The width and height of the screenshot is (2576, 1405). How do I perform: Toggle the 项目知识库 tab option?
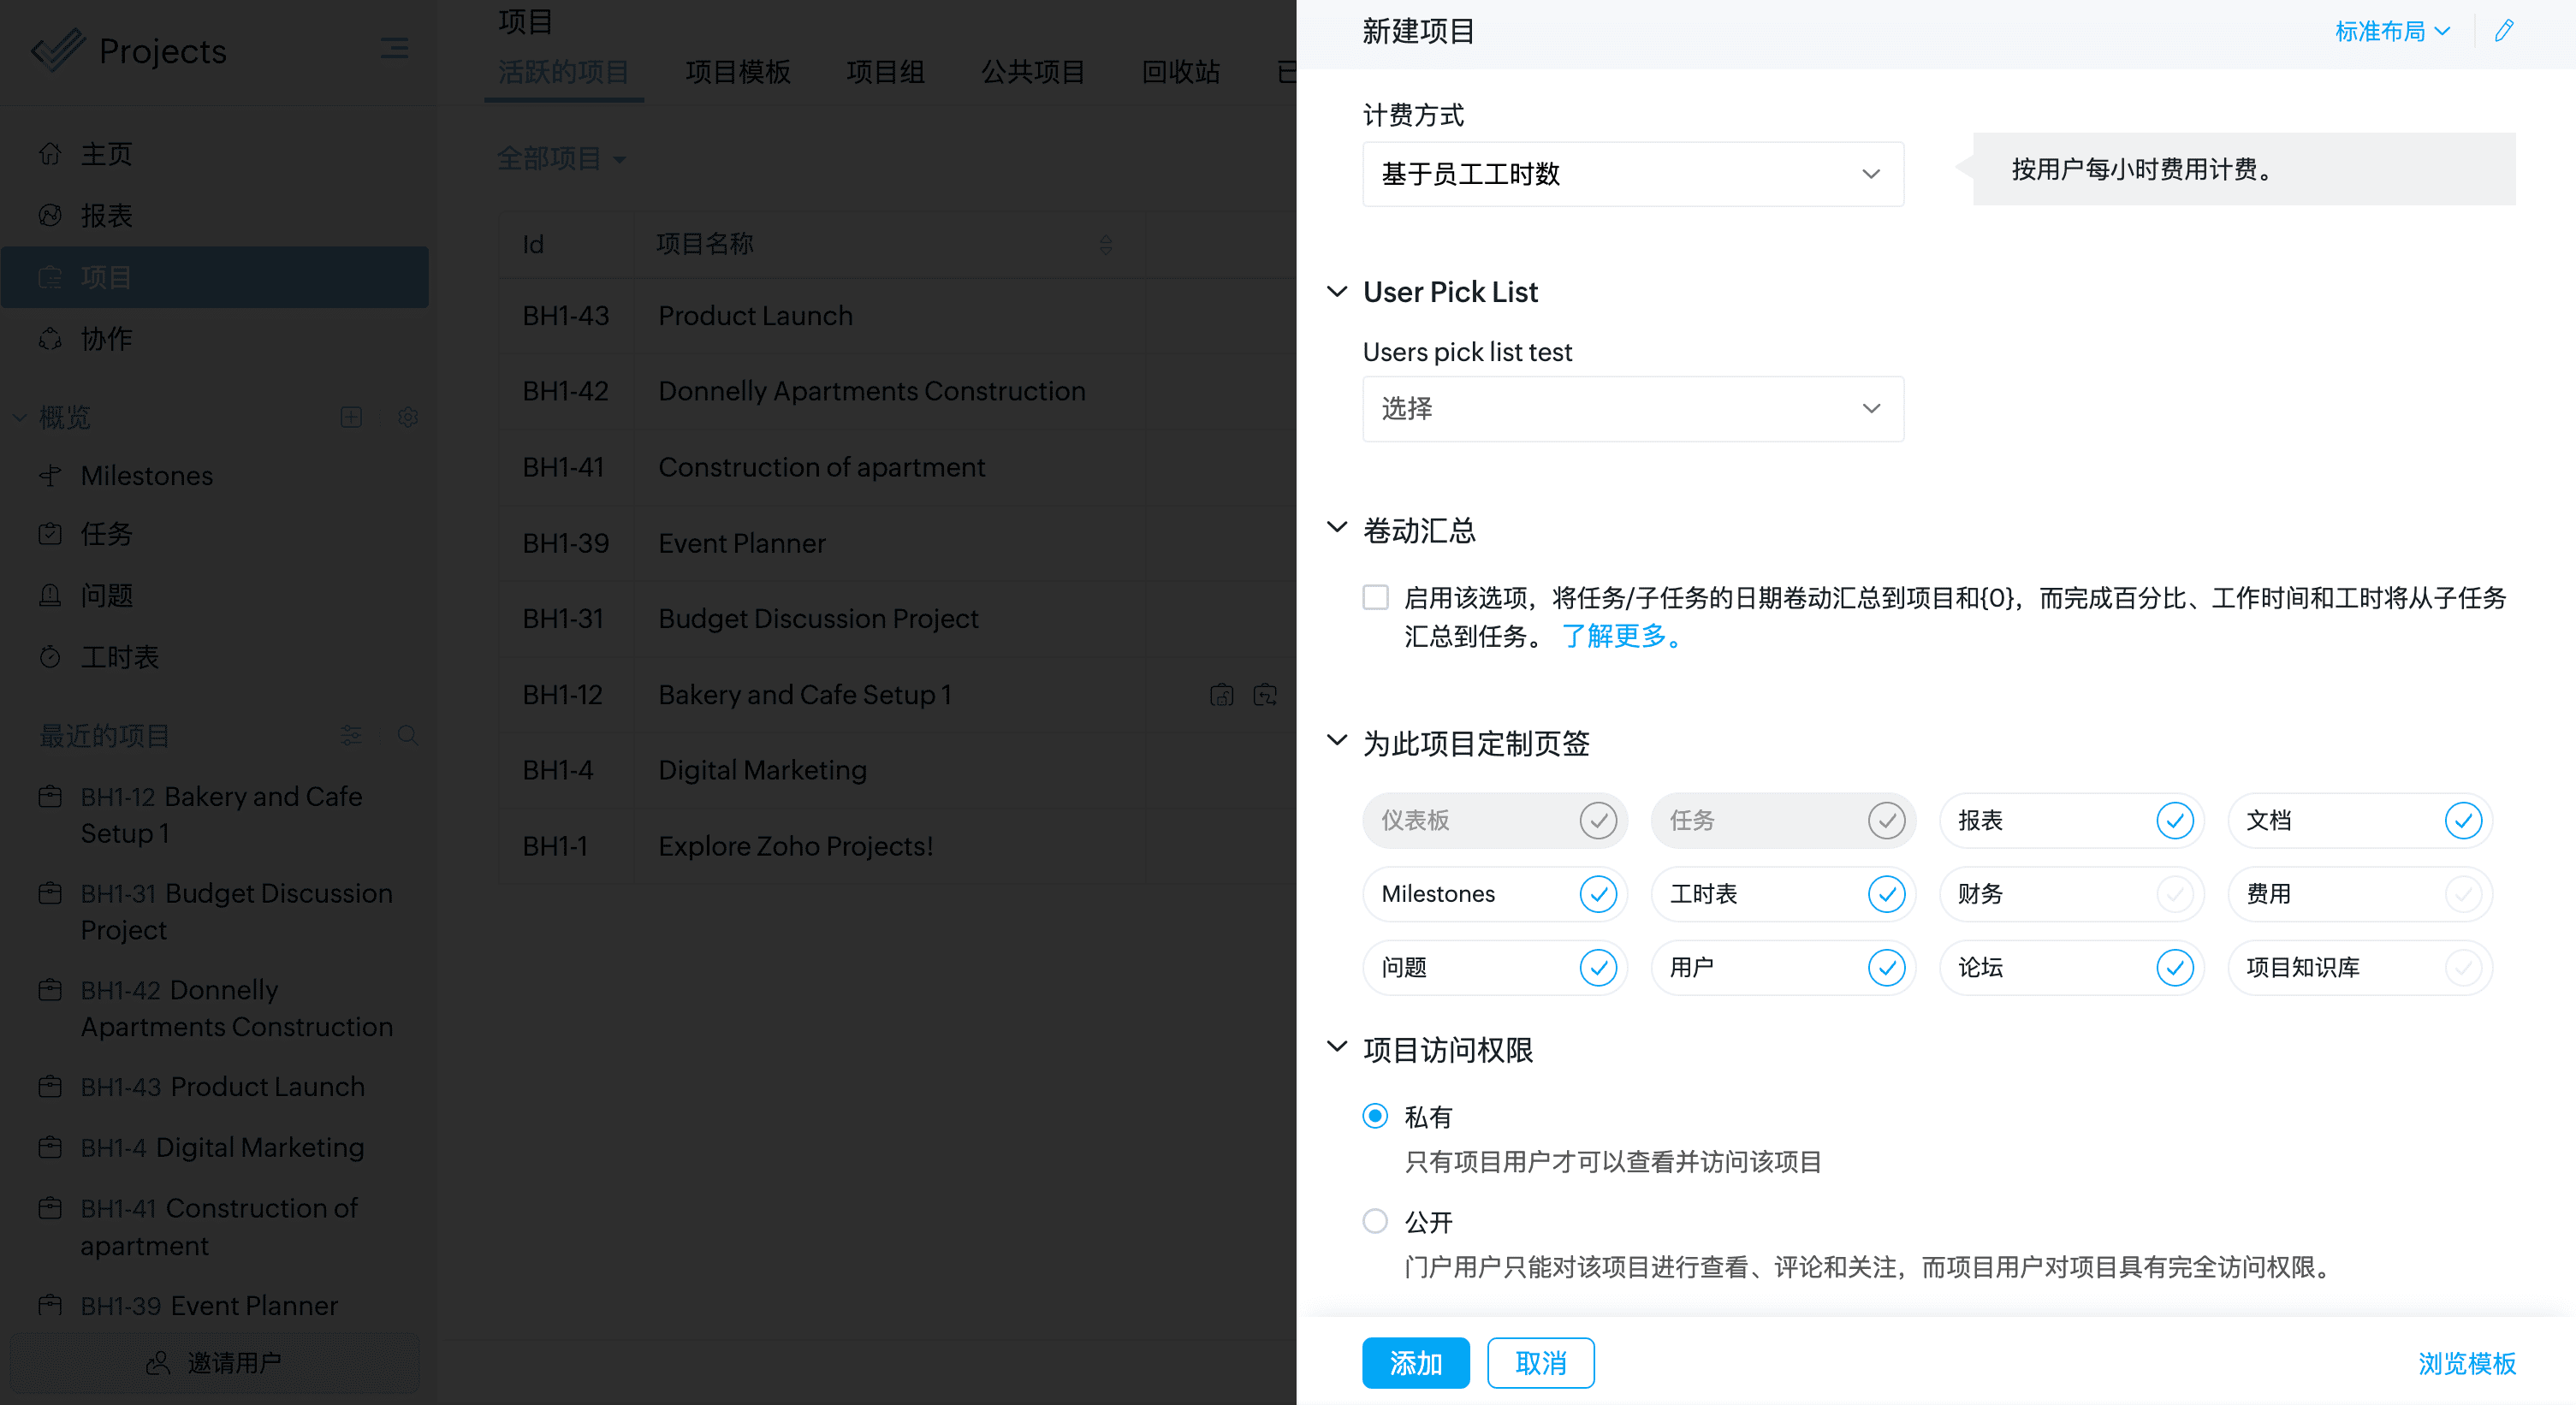(x=2462, y=967)
